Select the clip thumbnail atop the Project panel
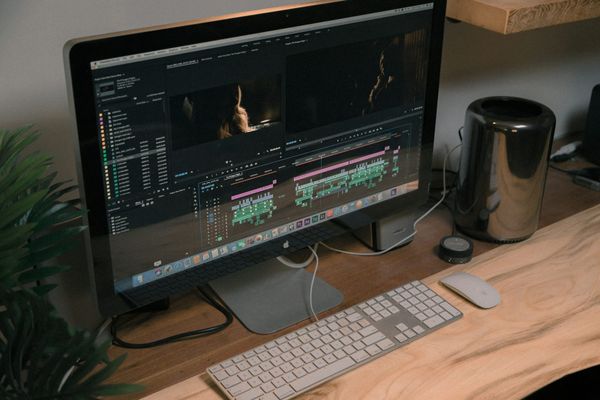 coord(106,89)
